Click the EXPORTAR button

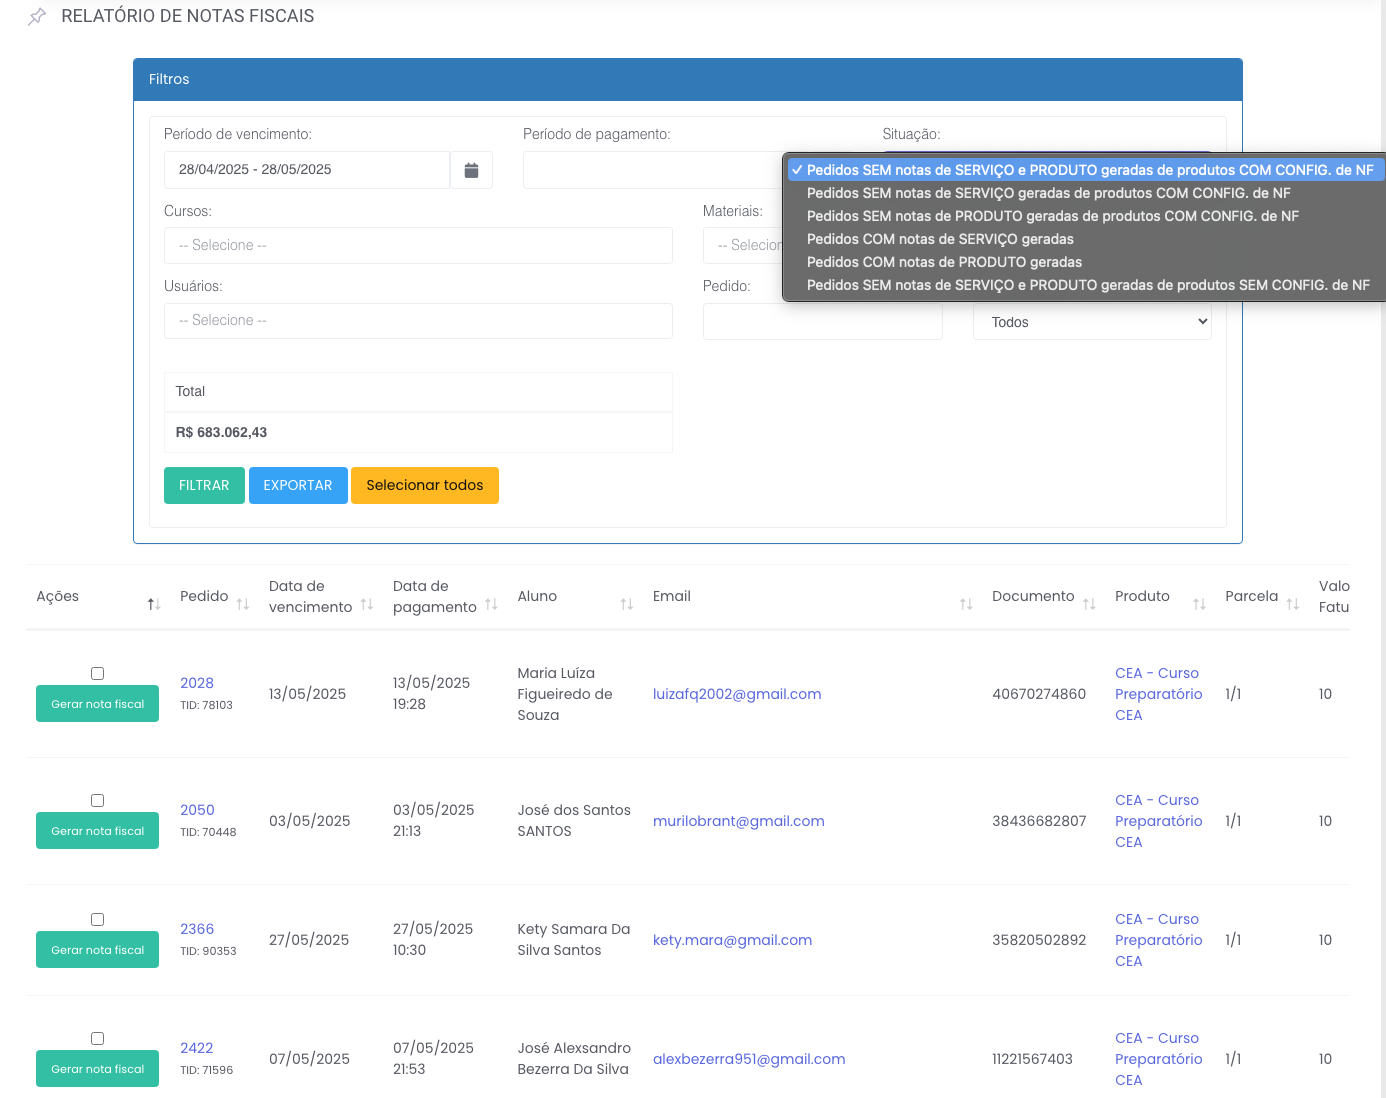coord(298,485)
